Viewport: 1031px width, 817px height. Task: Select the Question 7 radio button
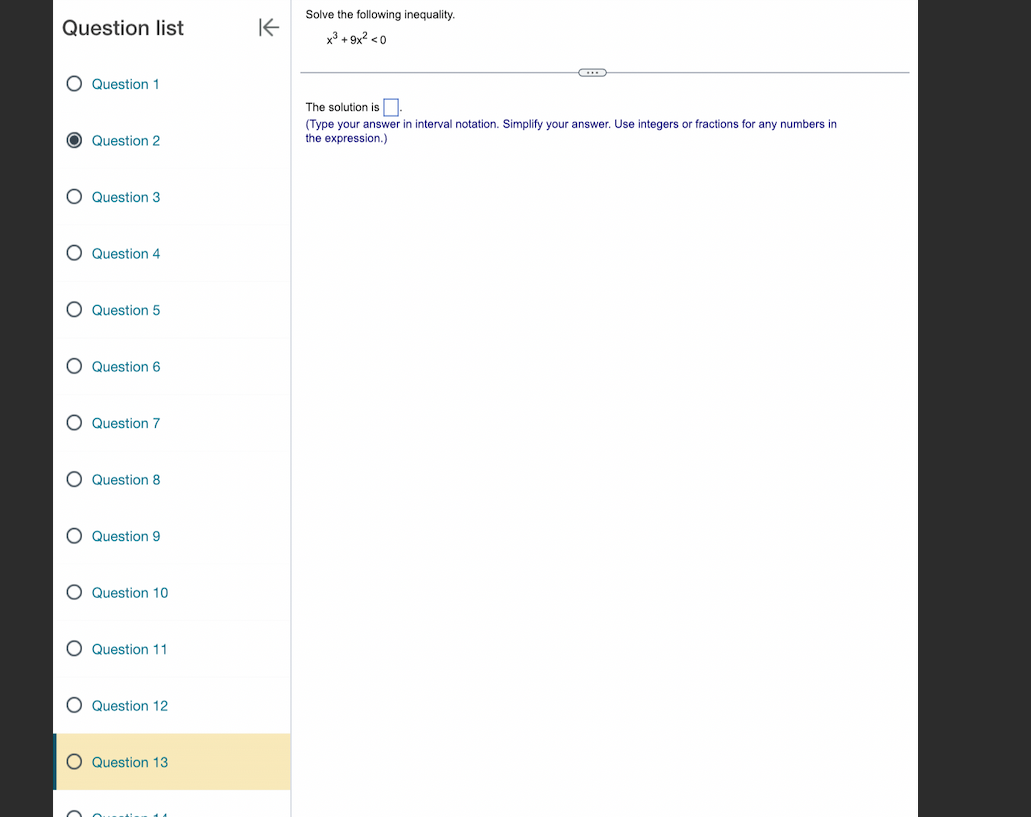click(x=74, y=423)
